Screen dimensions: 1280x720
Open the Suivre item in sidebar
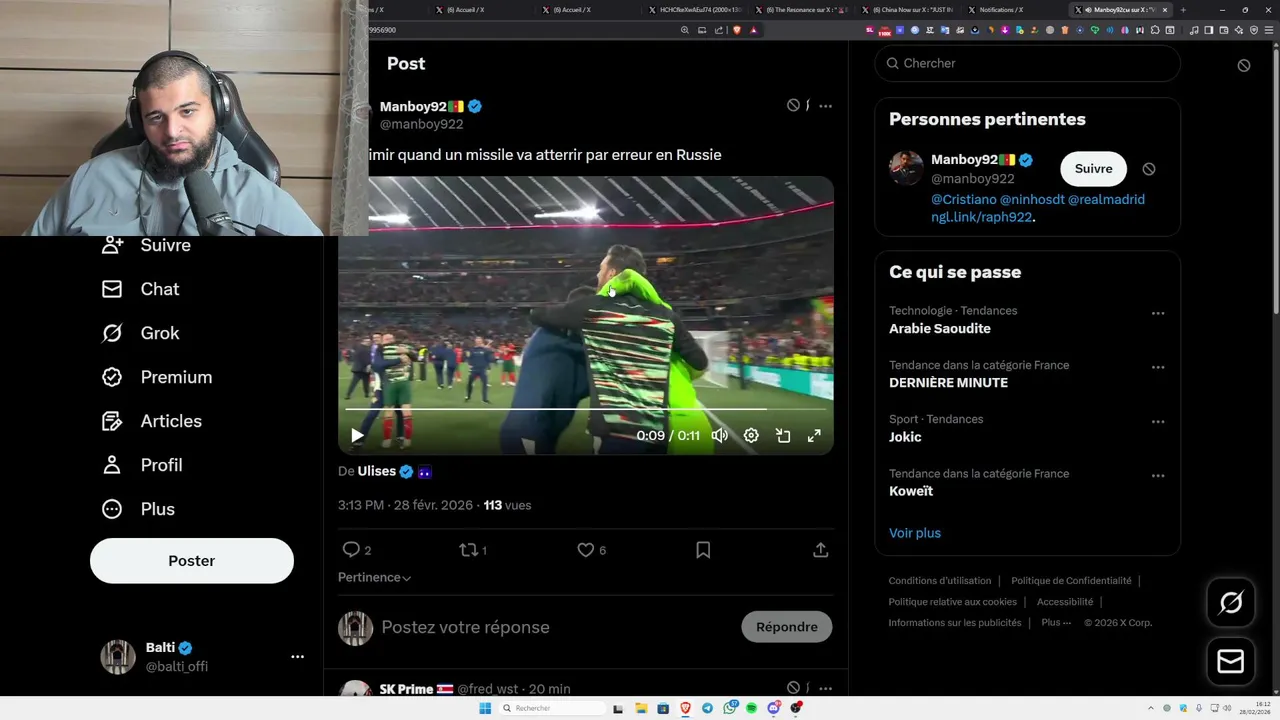[x=146, y=245]
